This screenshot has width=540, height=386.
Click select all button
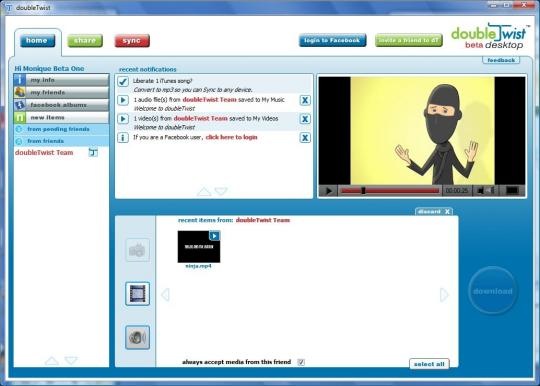[429, 364]
